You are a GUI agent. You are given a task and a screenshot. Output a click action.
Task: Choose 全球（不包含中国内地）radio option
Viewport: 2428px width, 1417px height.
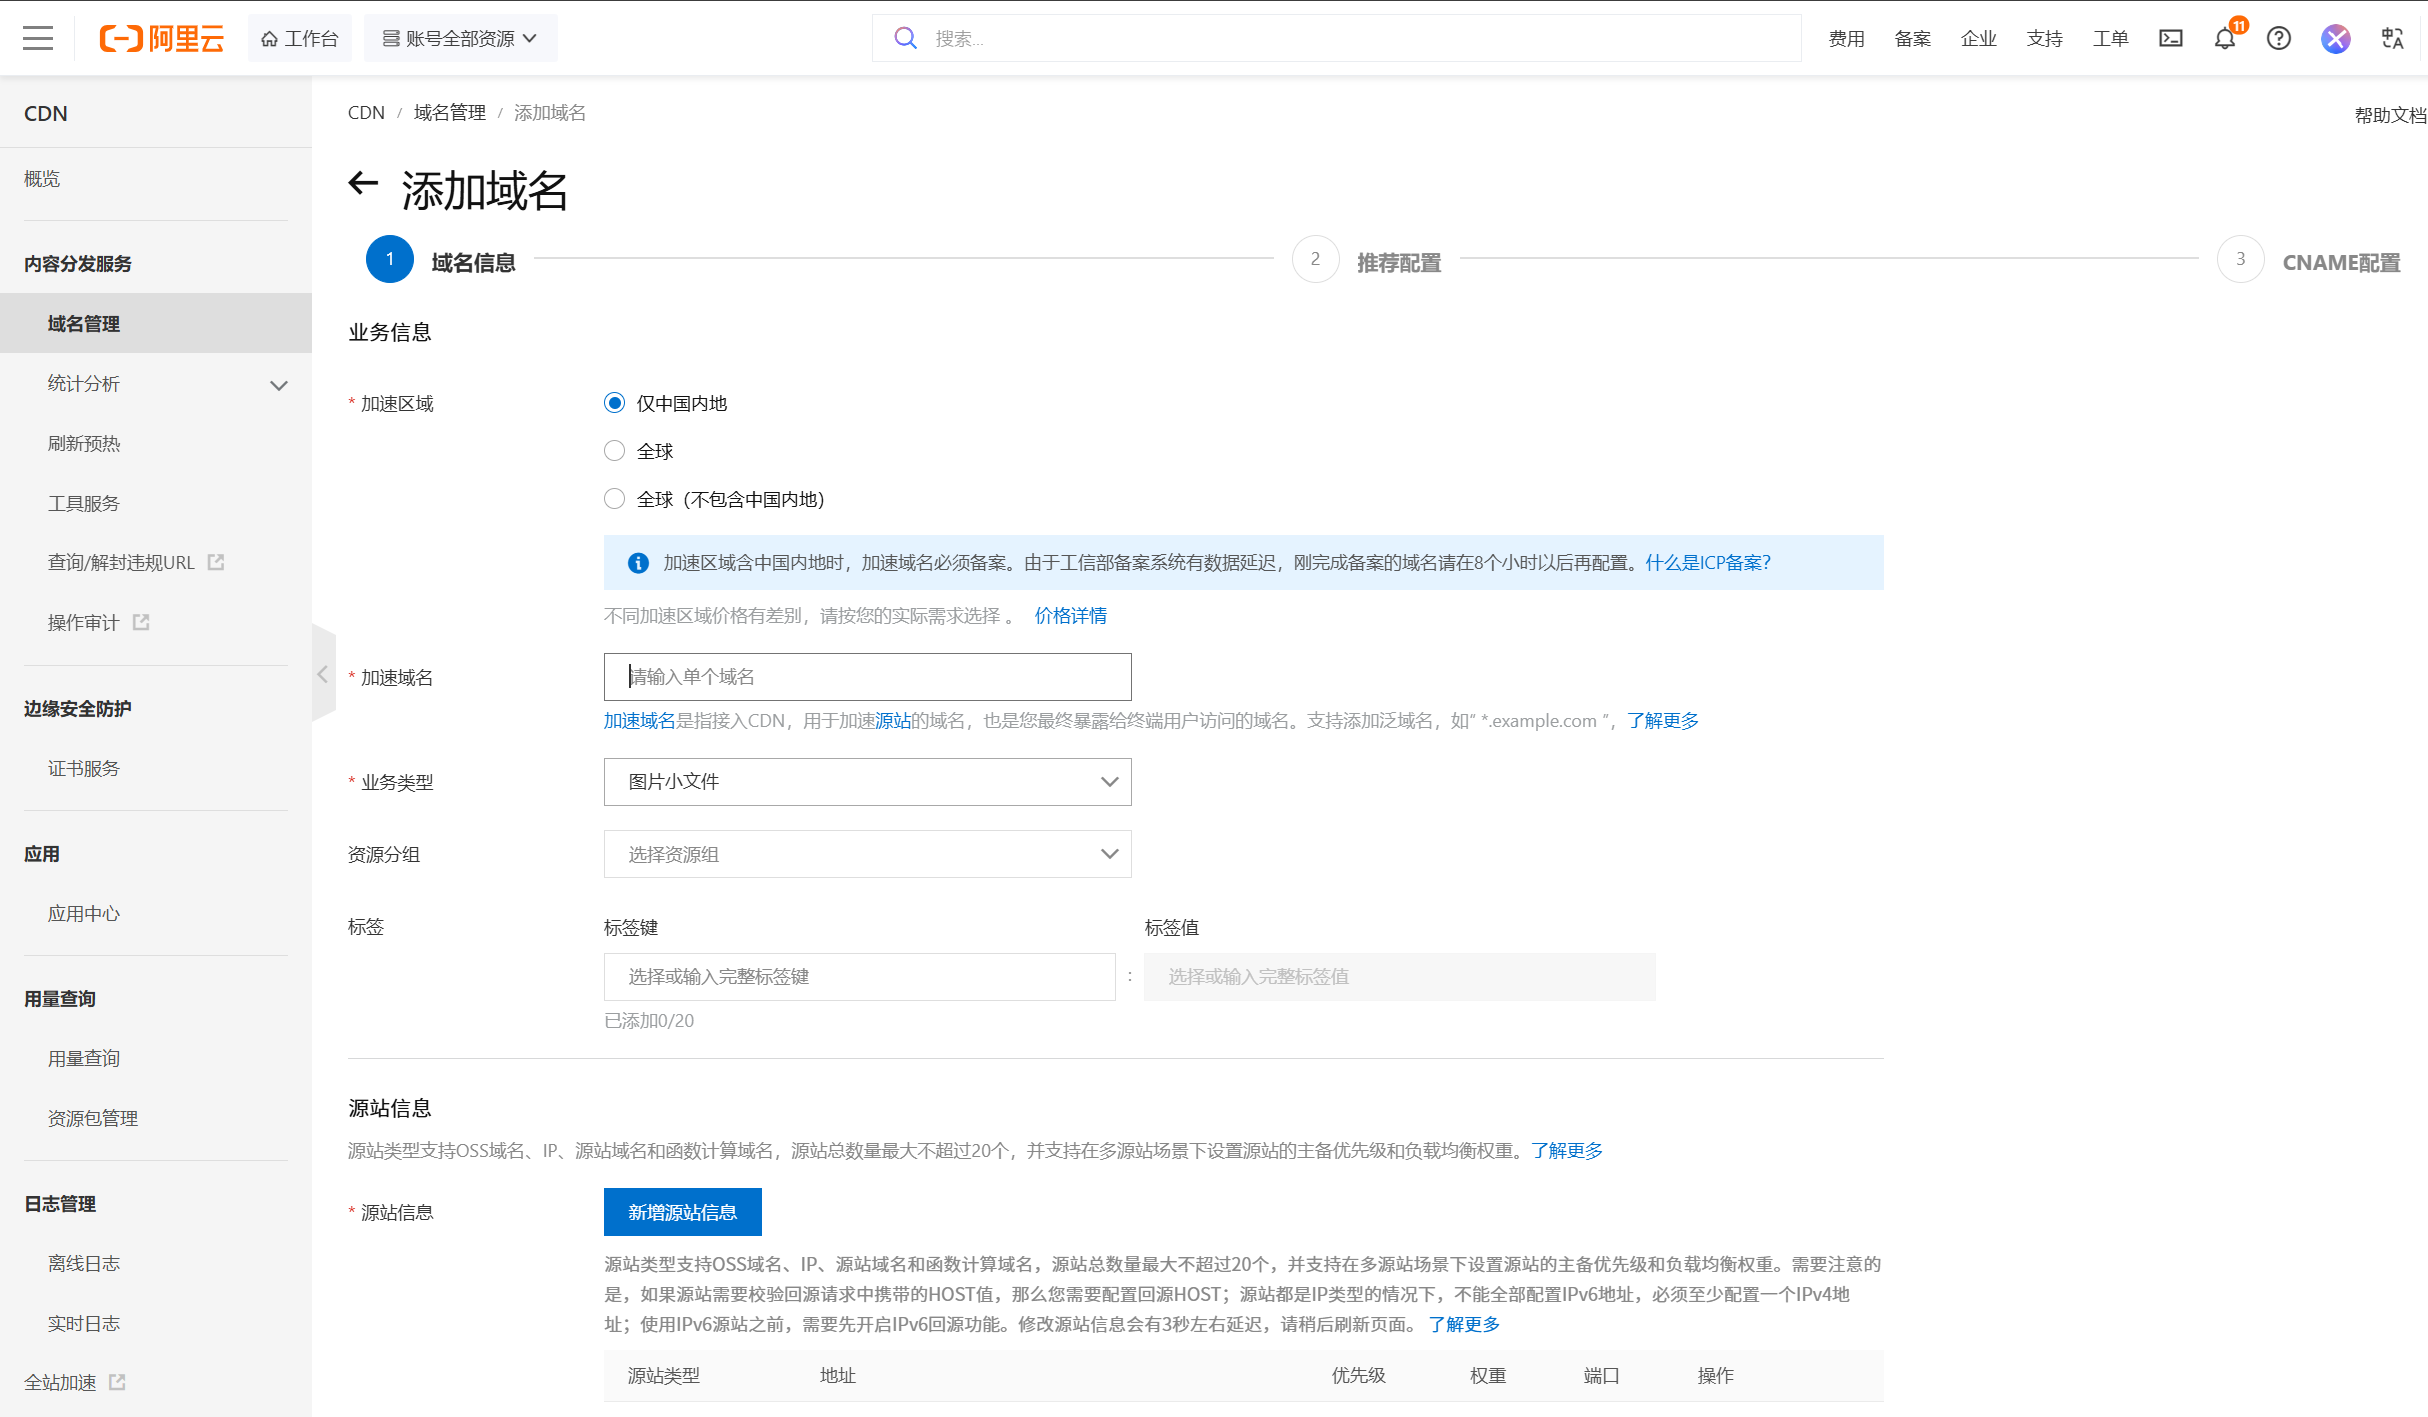point(615,499)
